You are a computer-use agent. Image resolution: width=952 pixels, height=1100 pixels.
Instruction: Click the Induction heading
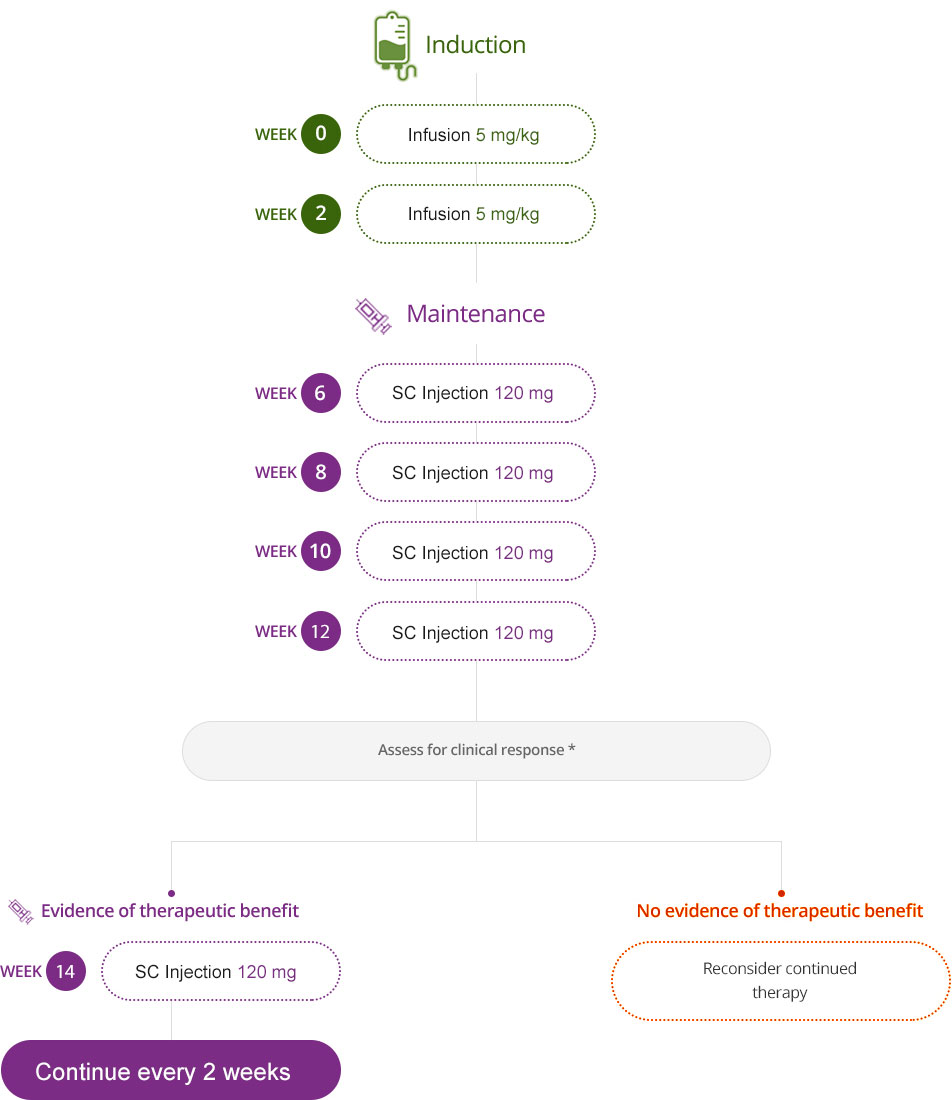click(476, 45)
